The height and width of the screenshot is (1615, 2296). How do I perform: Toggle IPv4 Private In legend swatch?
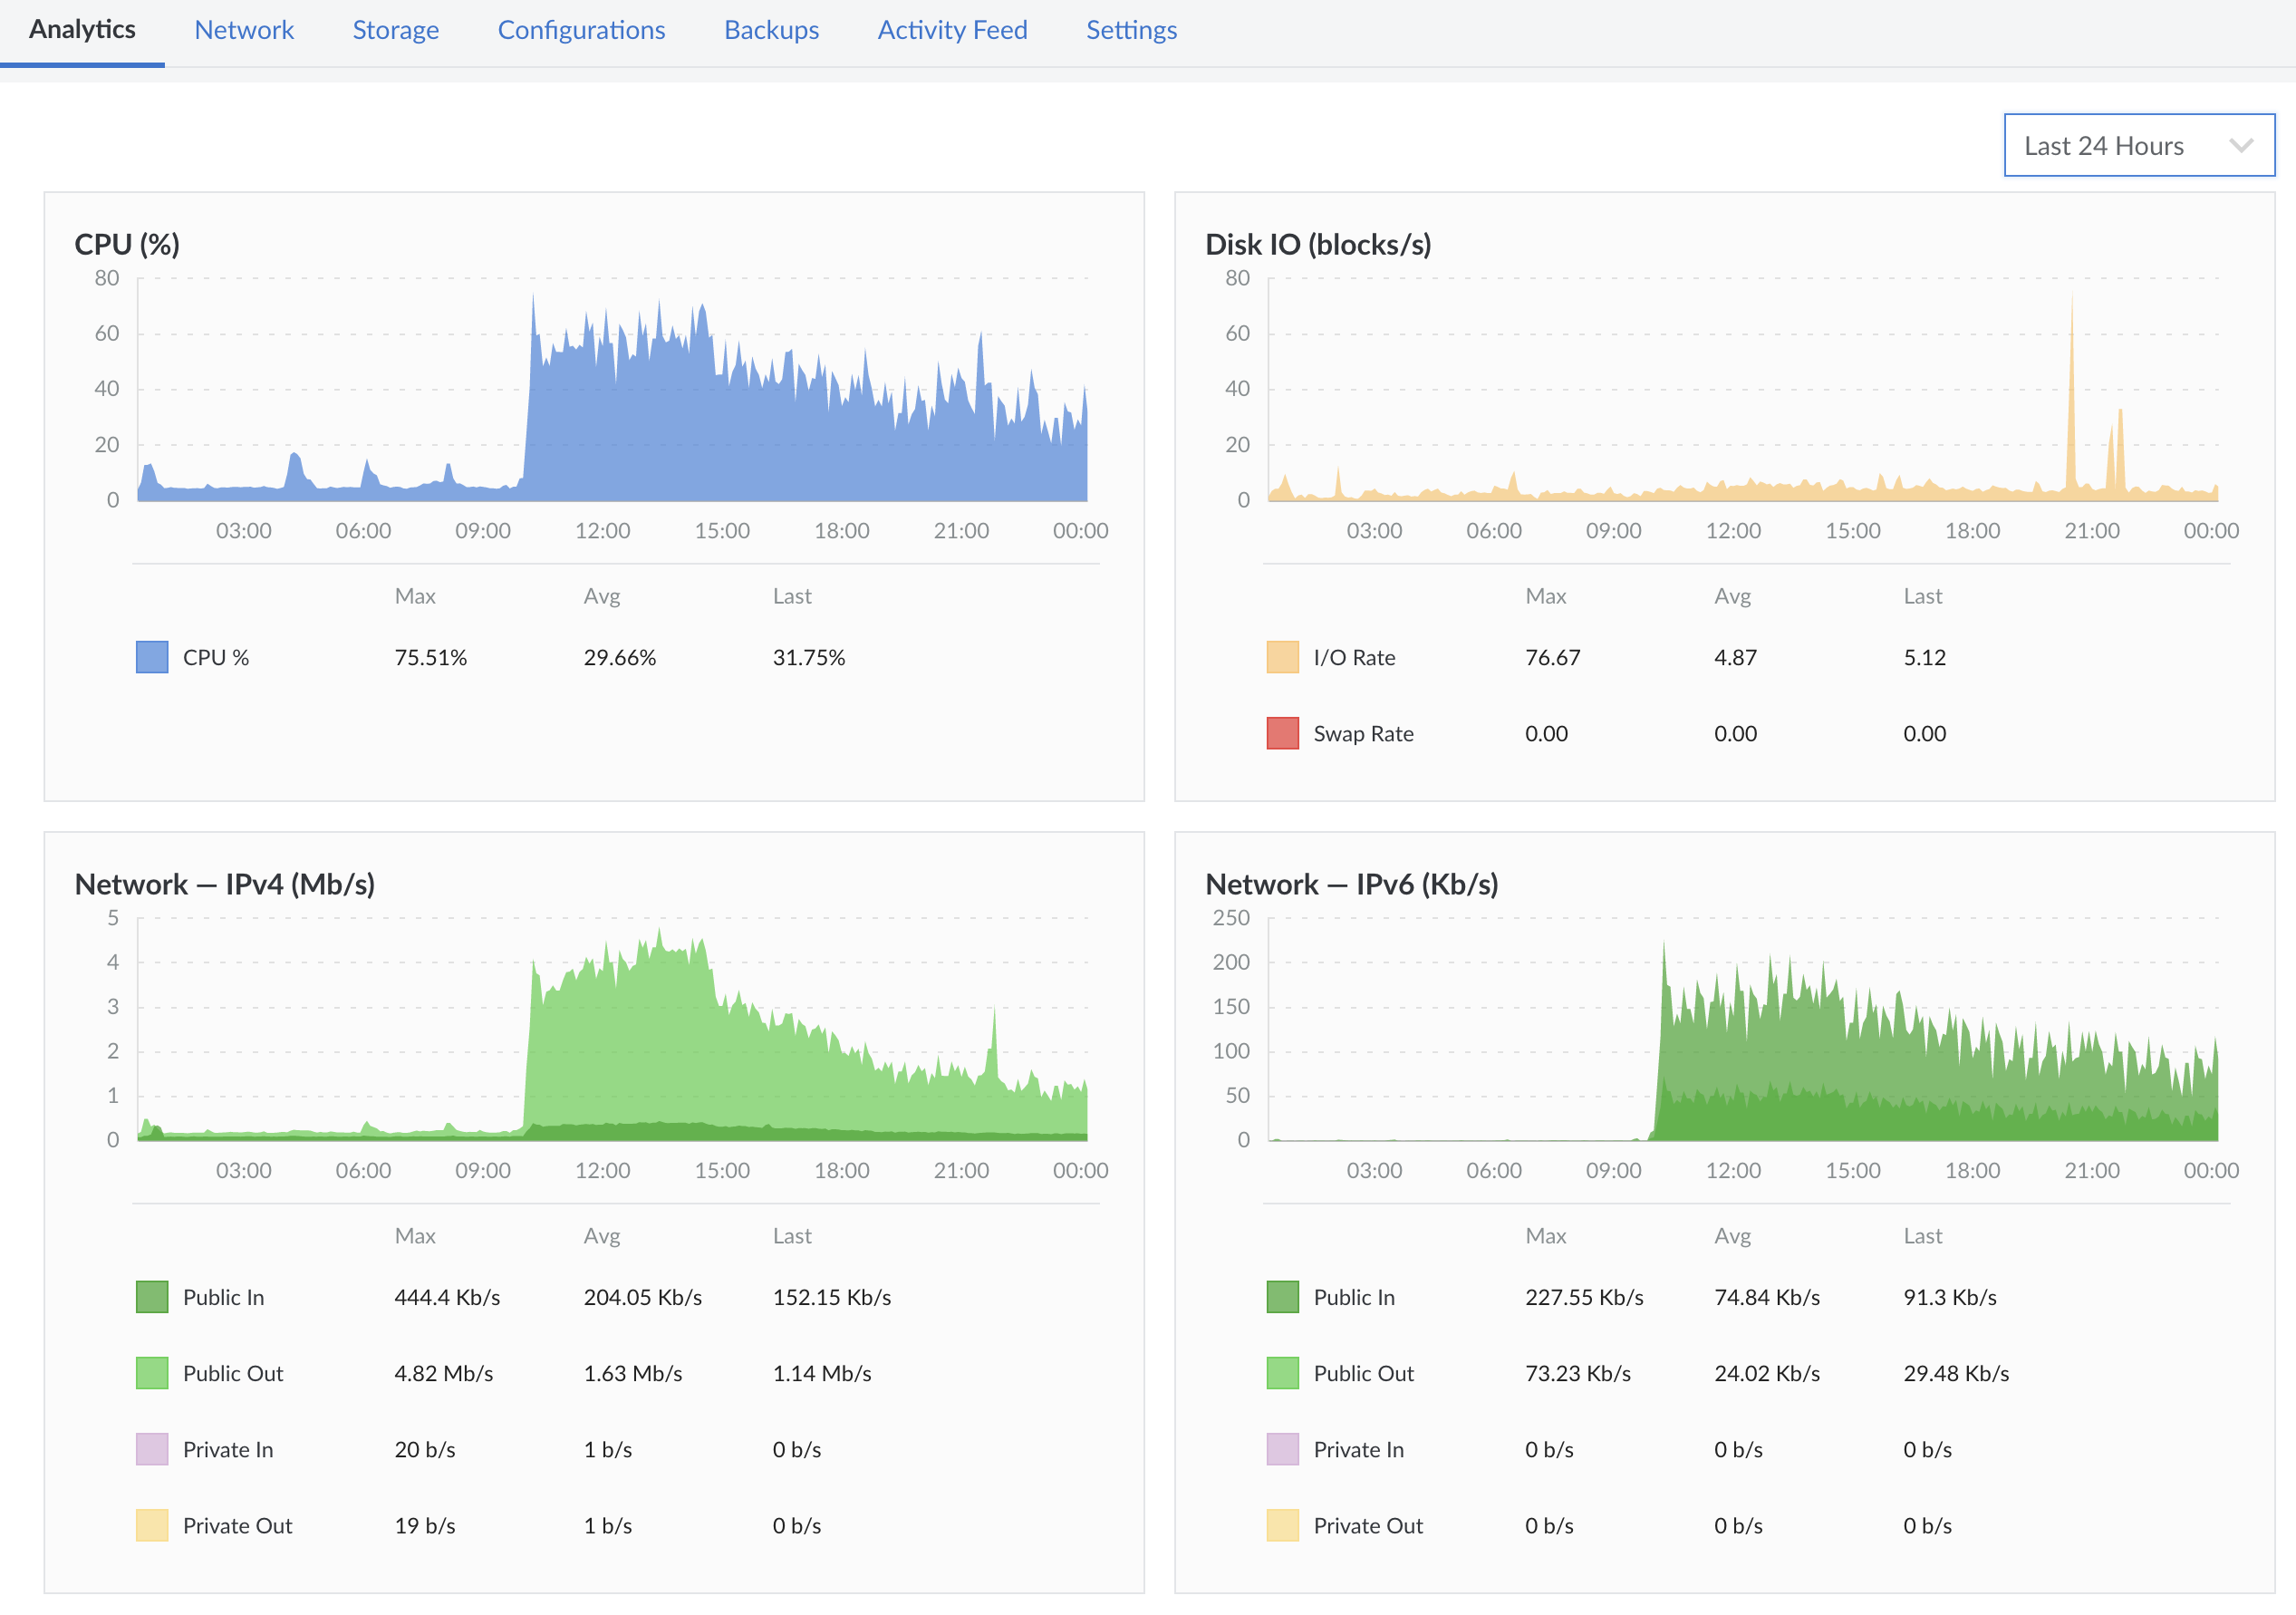(152, 1449)
